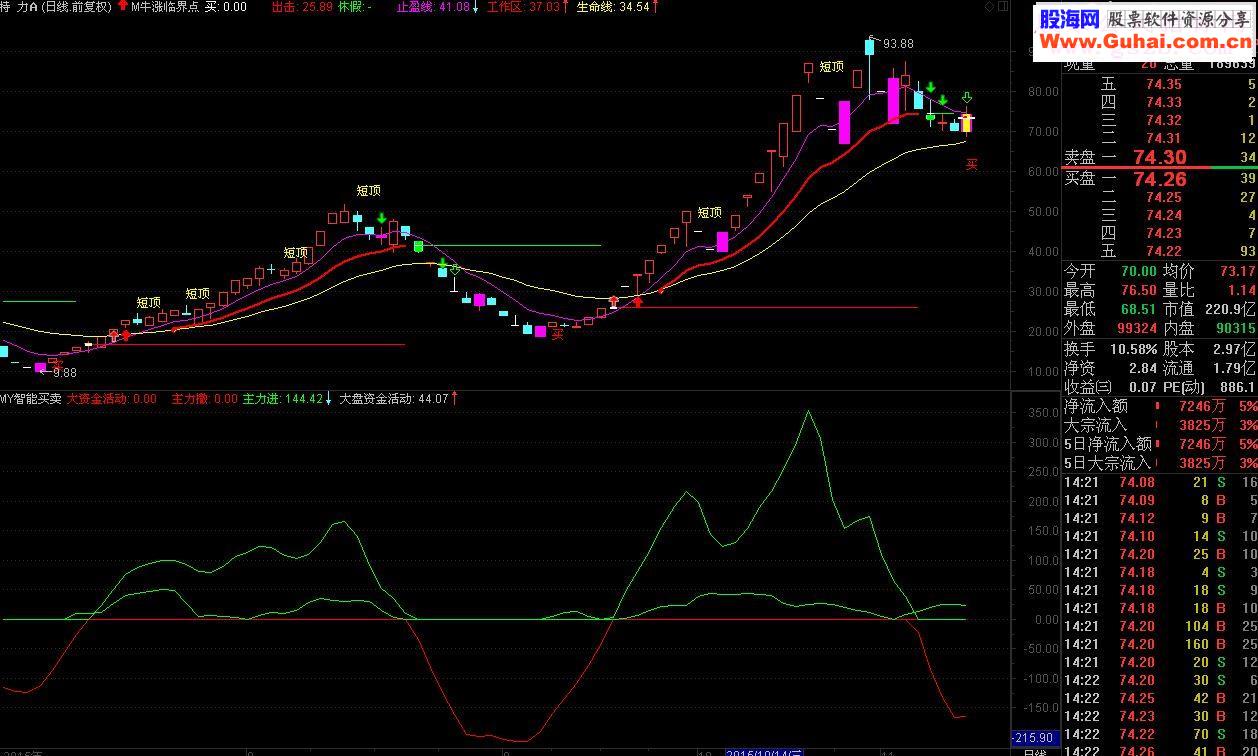This screenshot has width=1258, height=756.
Task: Click the red 买 signal under the latest candles
Action: pos(971,165)
